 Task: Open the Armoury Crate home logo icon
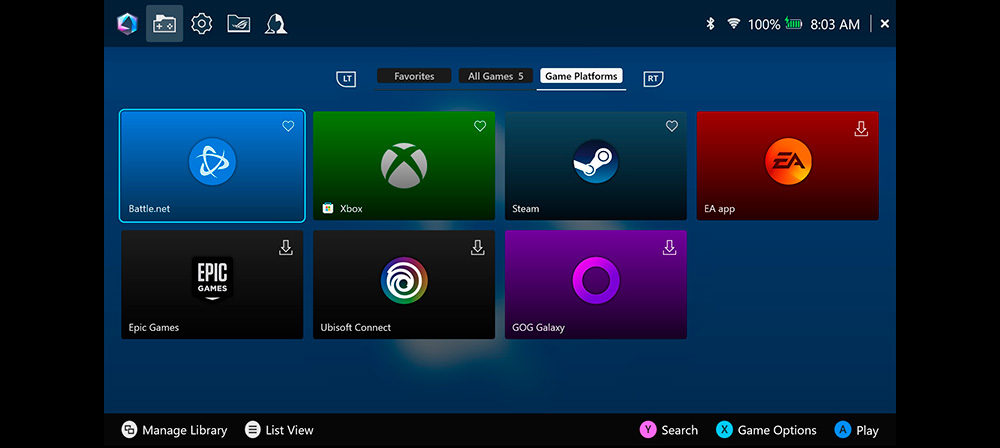pos(128,24)
